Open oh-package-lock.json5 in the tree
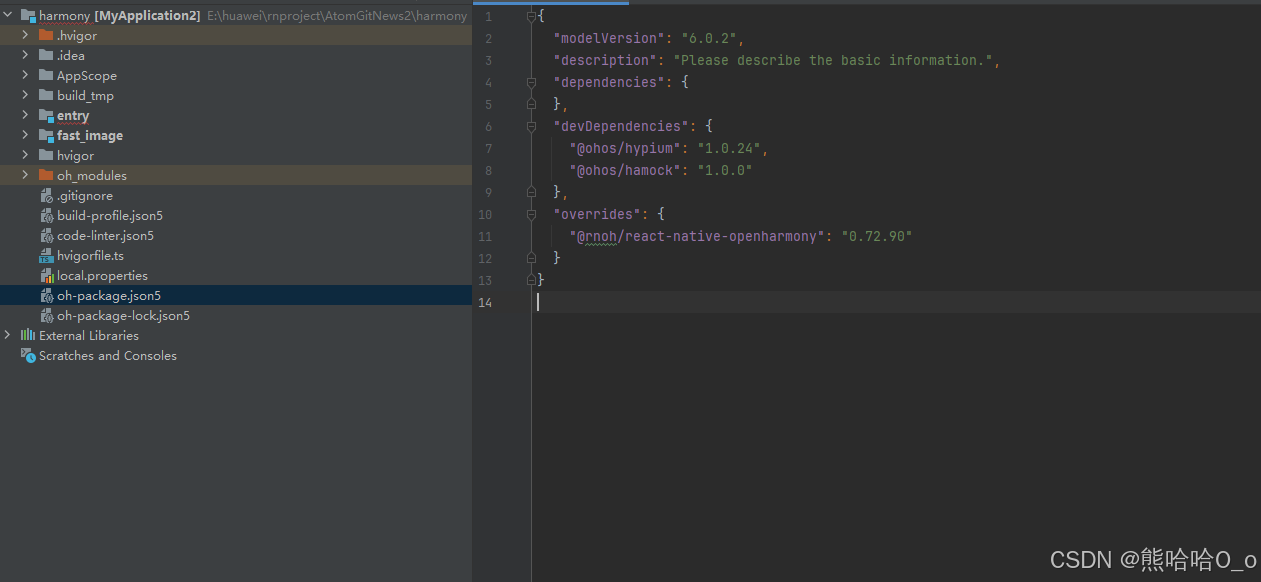The width and height of the screenshot is (1261, 582). (x=123, y=315)
